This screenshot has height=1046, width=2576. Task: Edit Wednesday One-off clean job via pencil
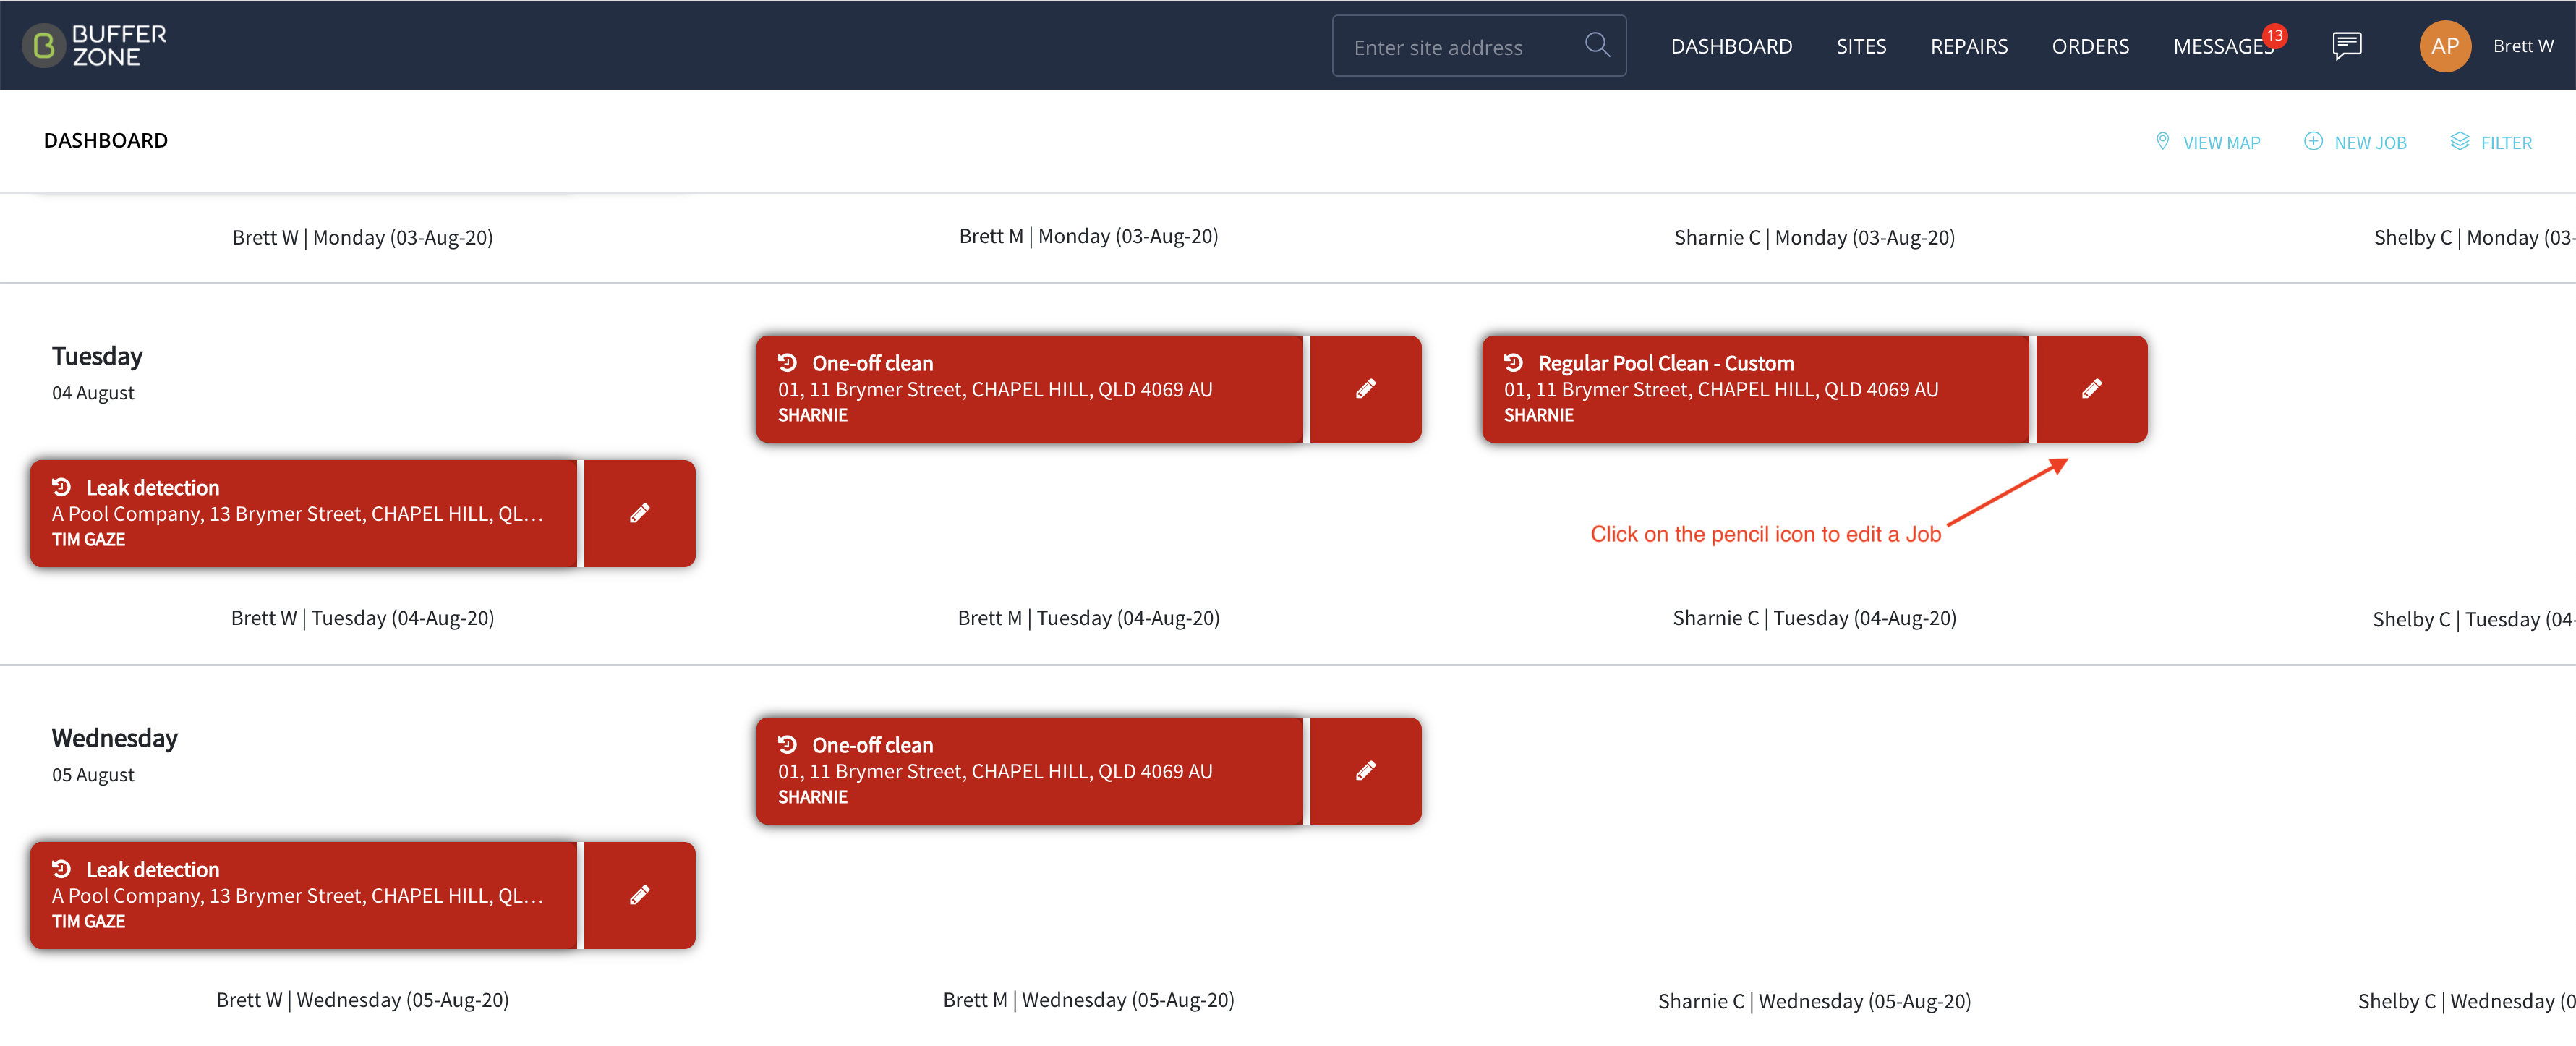click(1365, 770)
